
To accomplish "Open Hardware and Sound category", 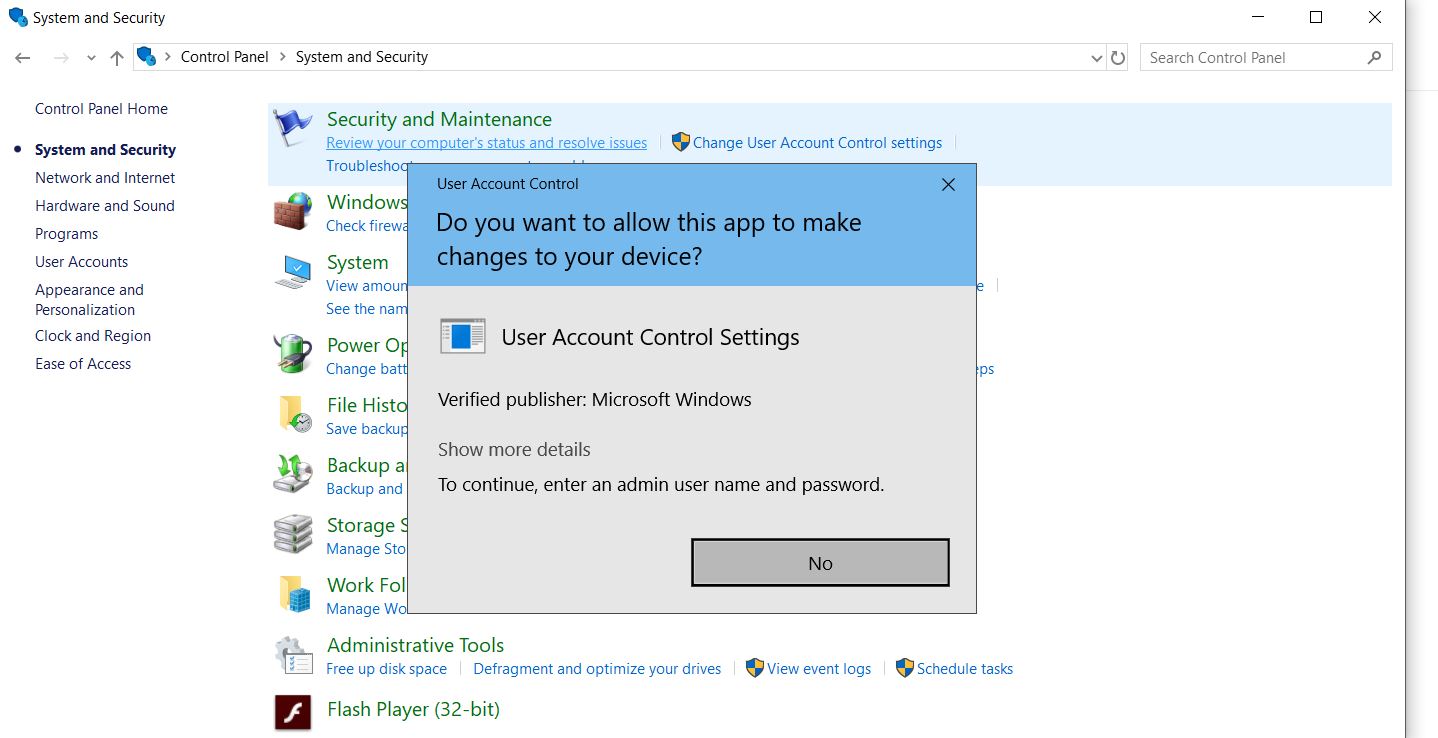I will tap(105, 205).
